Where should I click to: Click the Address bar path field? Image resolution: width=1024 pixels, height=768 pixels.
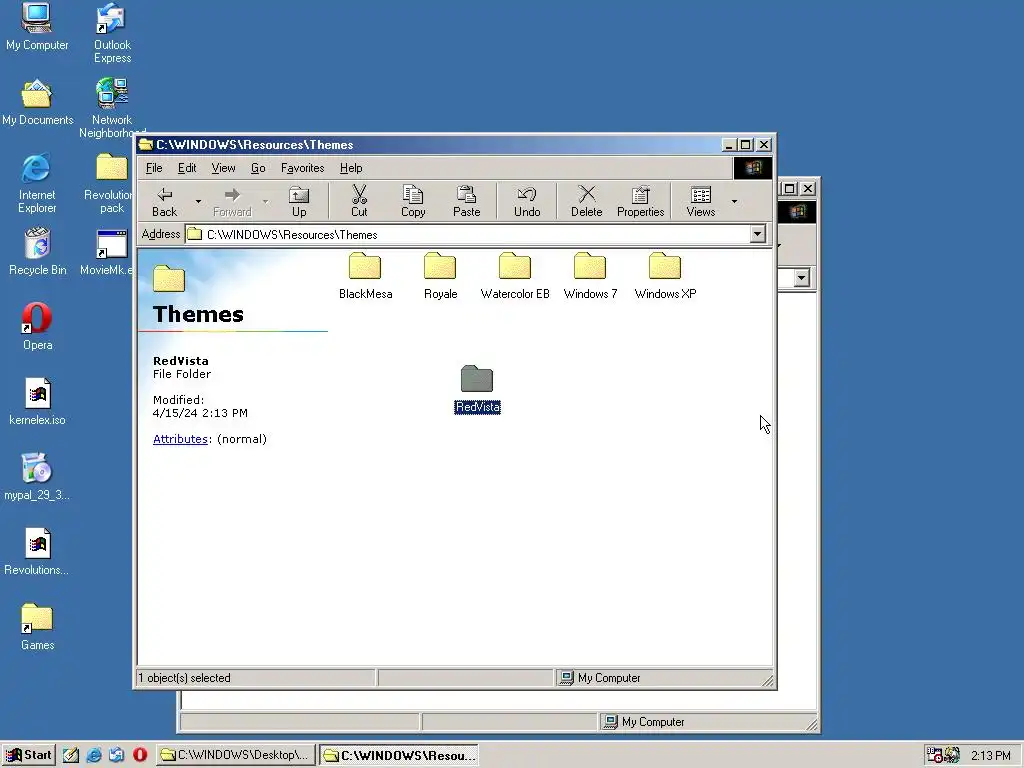click(468, 234)
